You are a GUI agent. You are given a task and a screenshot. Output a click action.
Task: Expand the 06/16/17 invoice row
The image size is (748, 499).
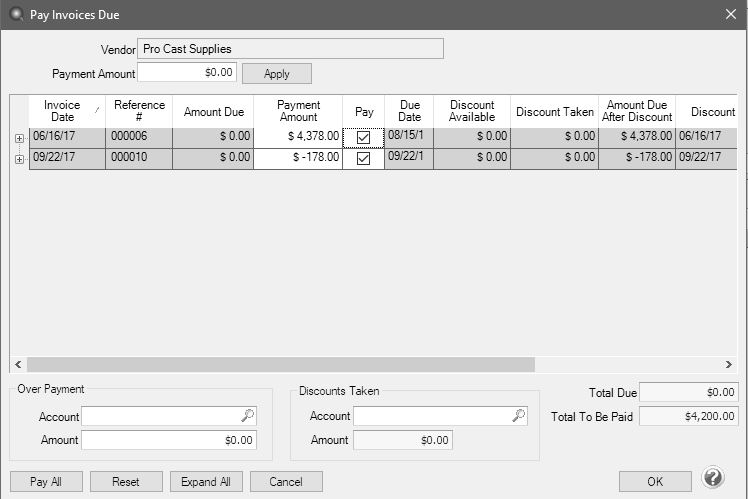[x=19, y=138]
